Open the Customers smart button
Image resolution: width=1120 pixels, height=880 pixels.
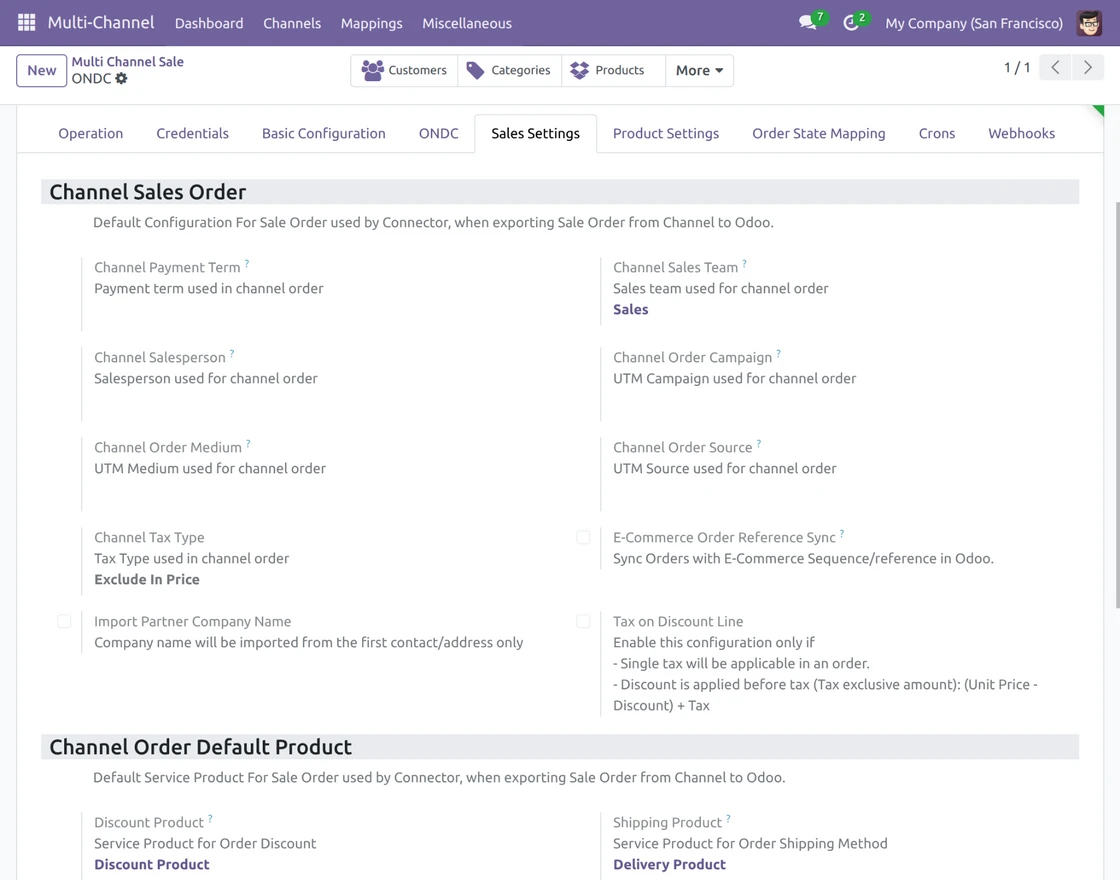(404, 70)
